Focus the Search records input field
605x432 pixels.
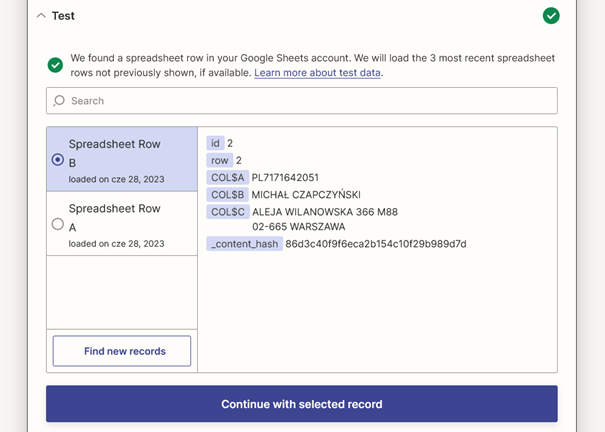302,101
